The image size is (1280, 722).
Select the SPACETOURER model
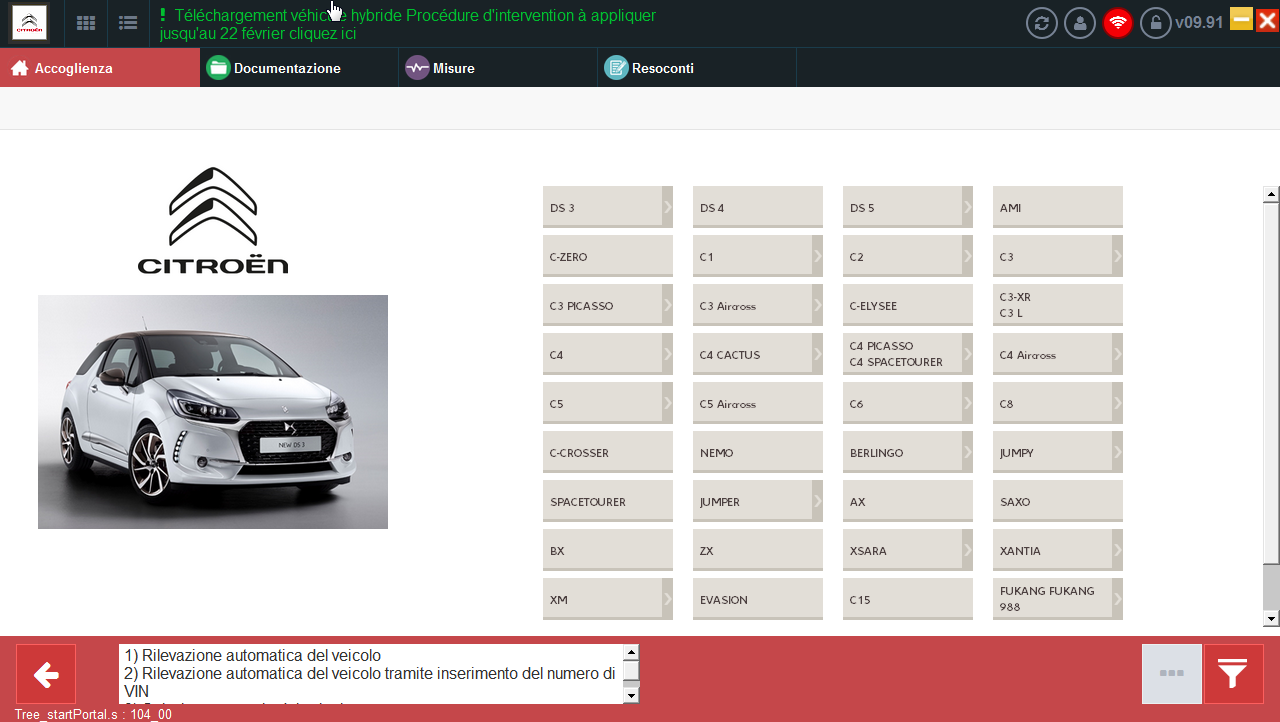608,501
